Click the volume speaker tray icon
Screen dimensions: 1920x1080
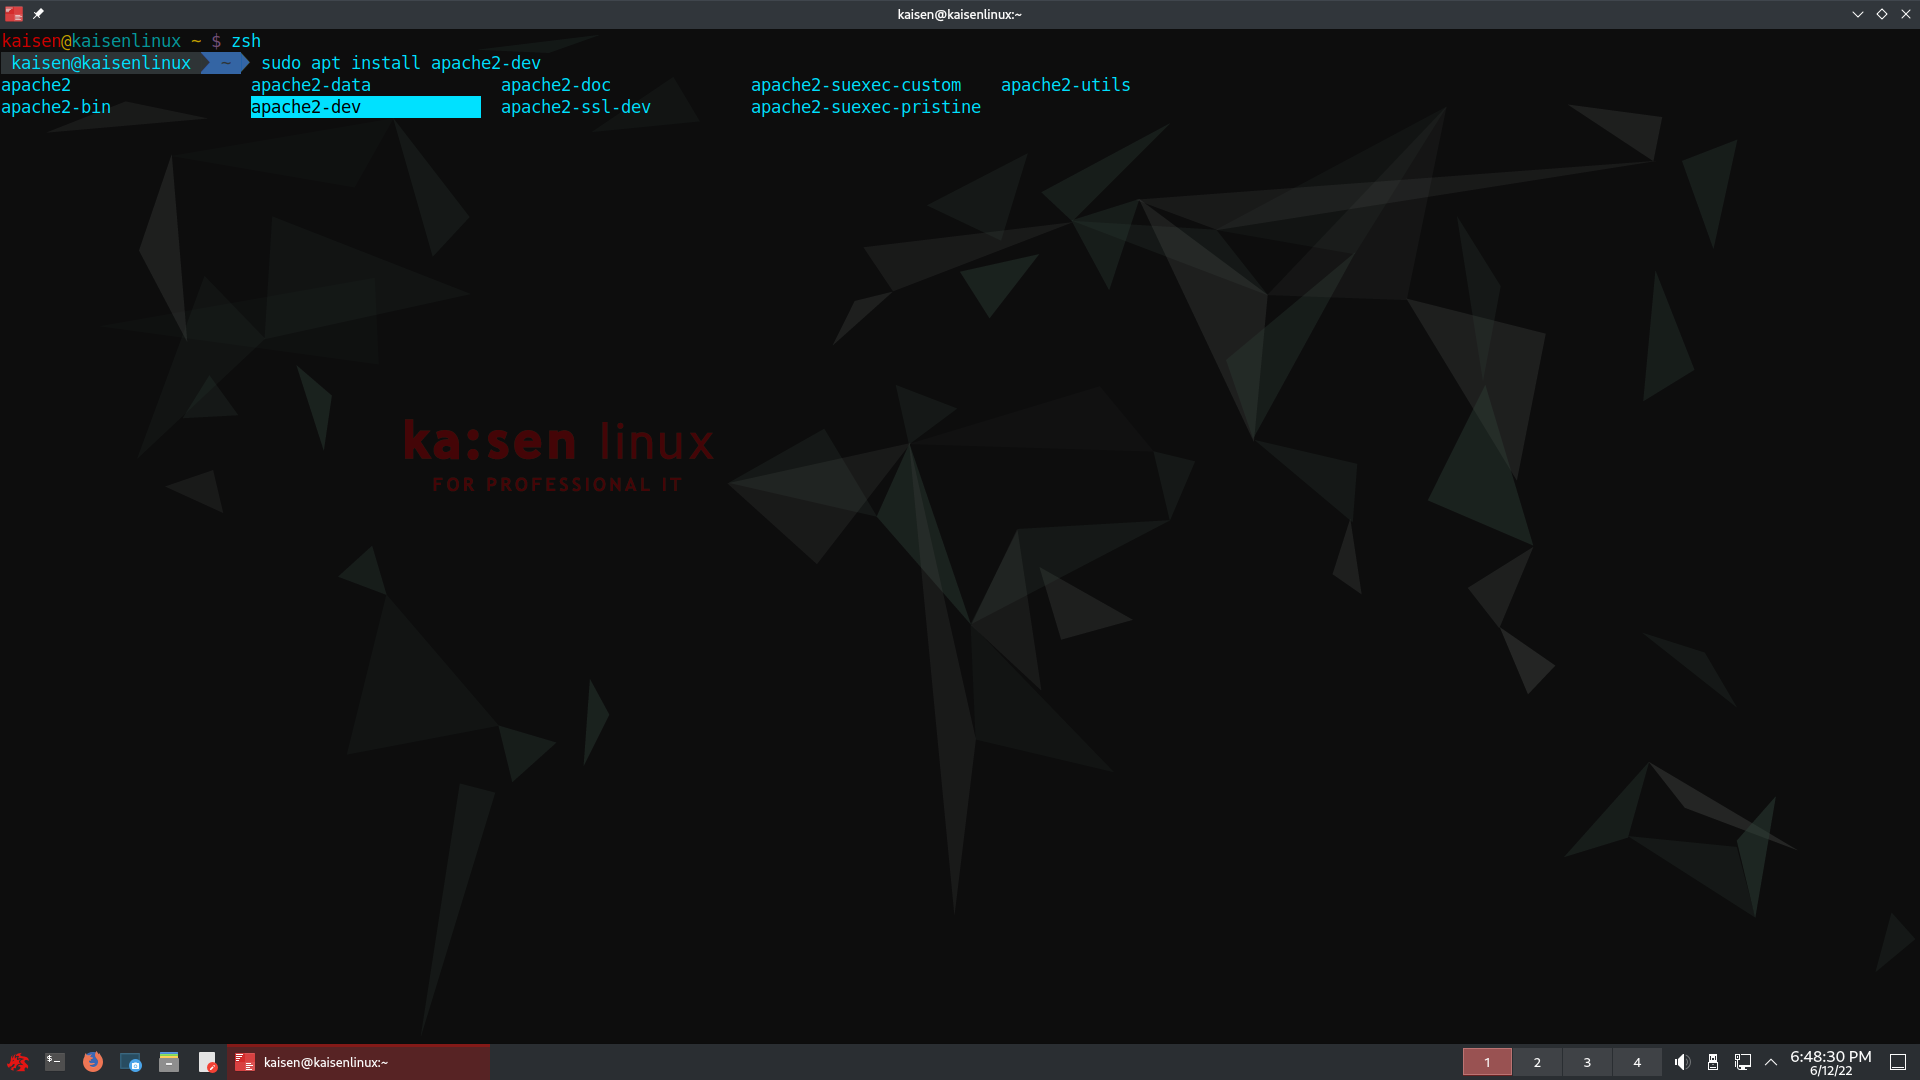point(1682,1062)
